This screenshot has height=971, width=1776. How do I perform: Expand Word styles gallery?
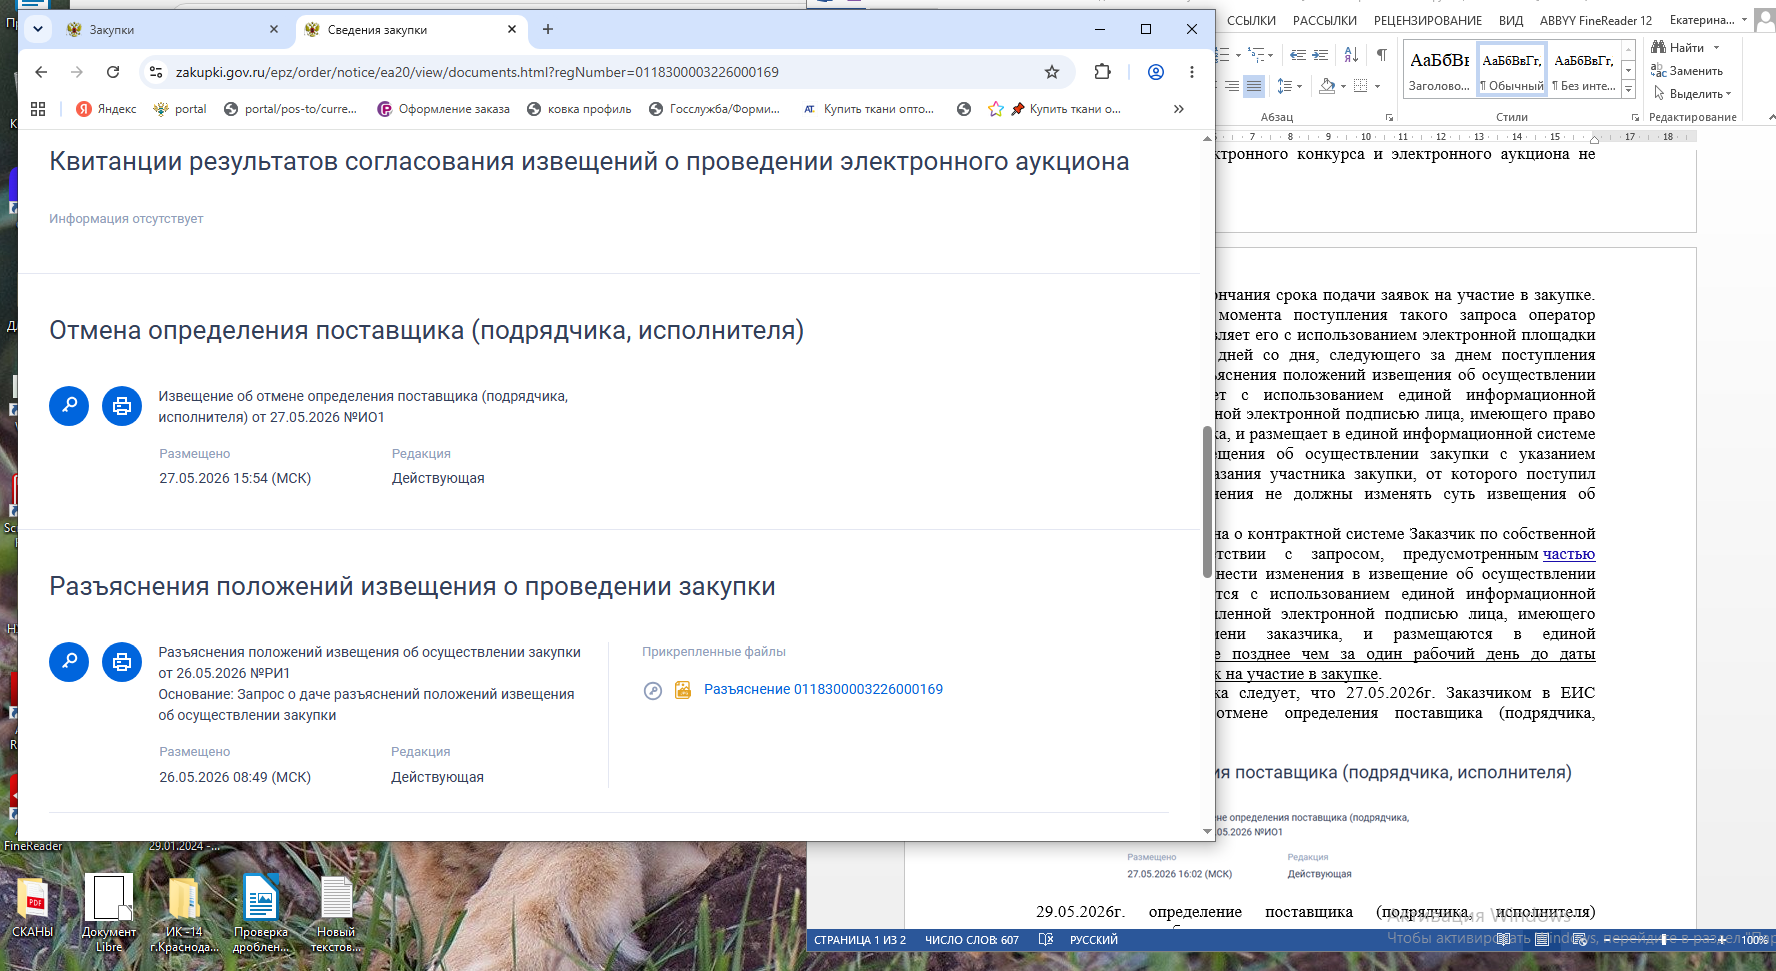point(1628,90)
